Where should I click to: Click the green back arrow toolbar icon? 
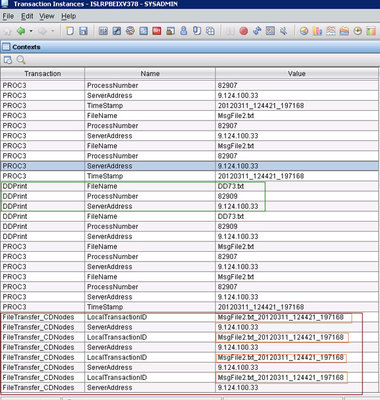(x=21, y=31)
